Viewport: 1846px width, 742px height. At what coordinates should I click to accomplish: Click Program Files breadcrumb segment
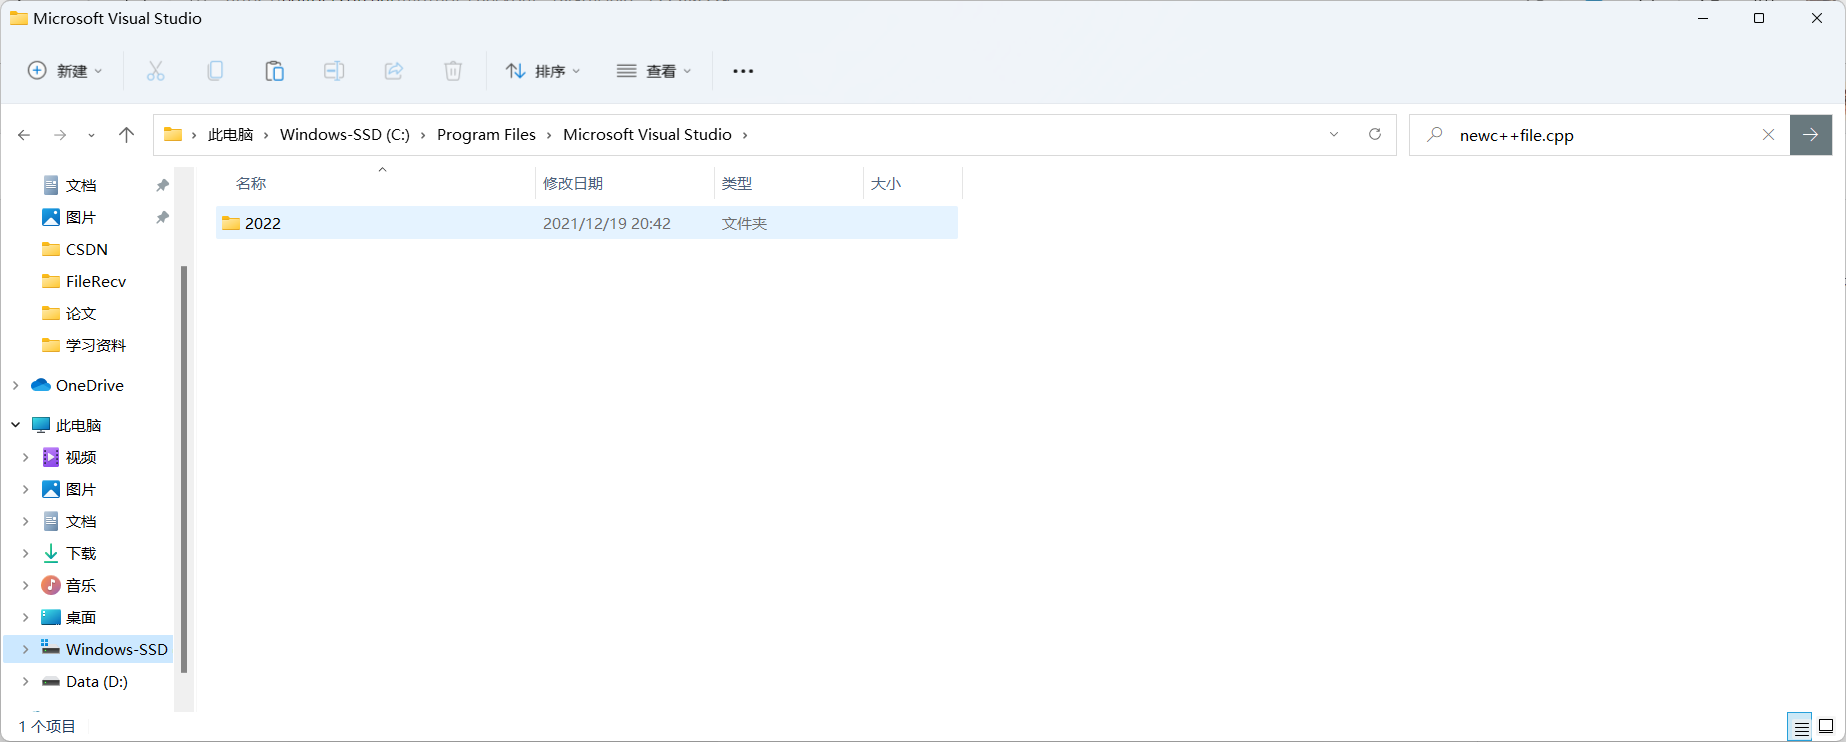486,135
